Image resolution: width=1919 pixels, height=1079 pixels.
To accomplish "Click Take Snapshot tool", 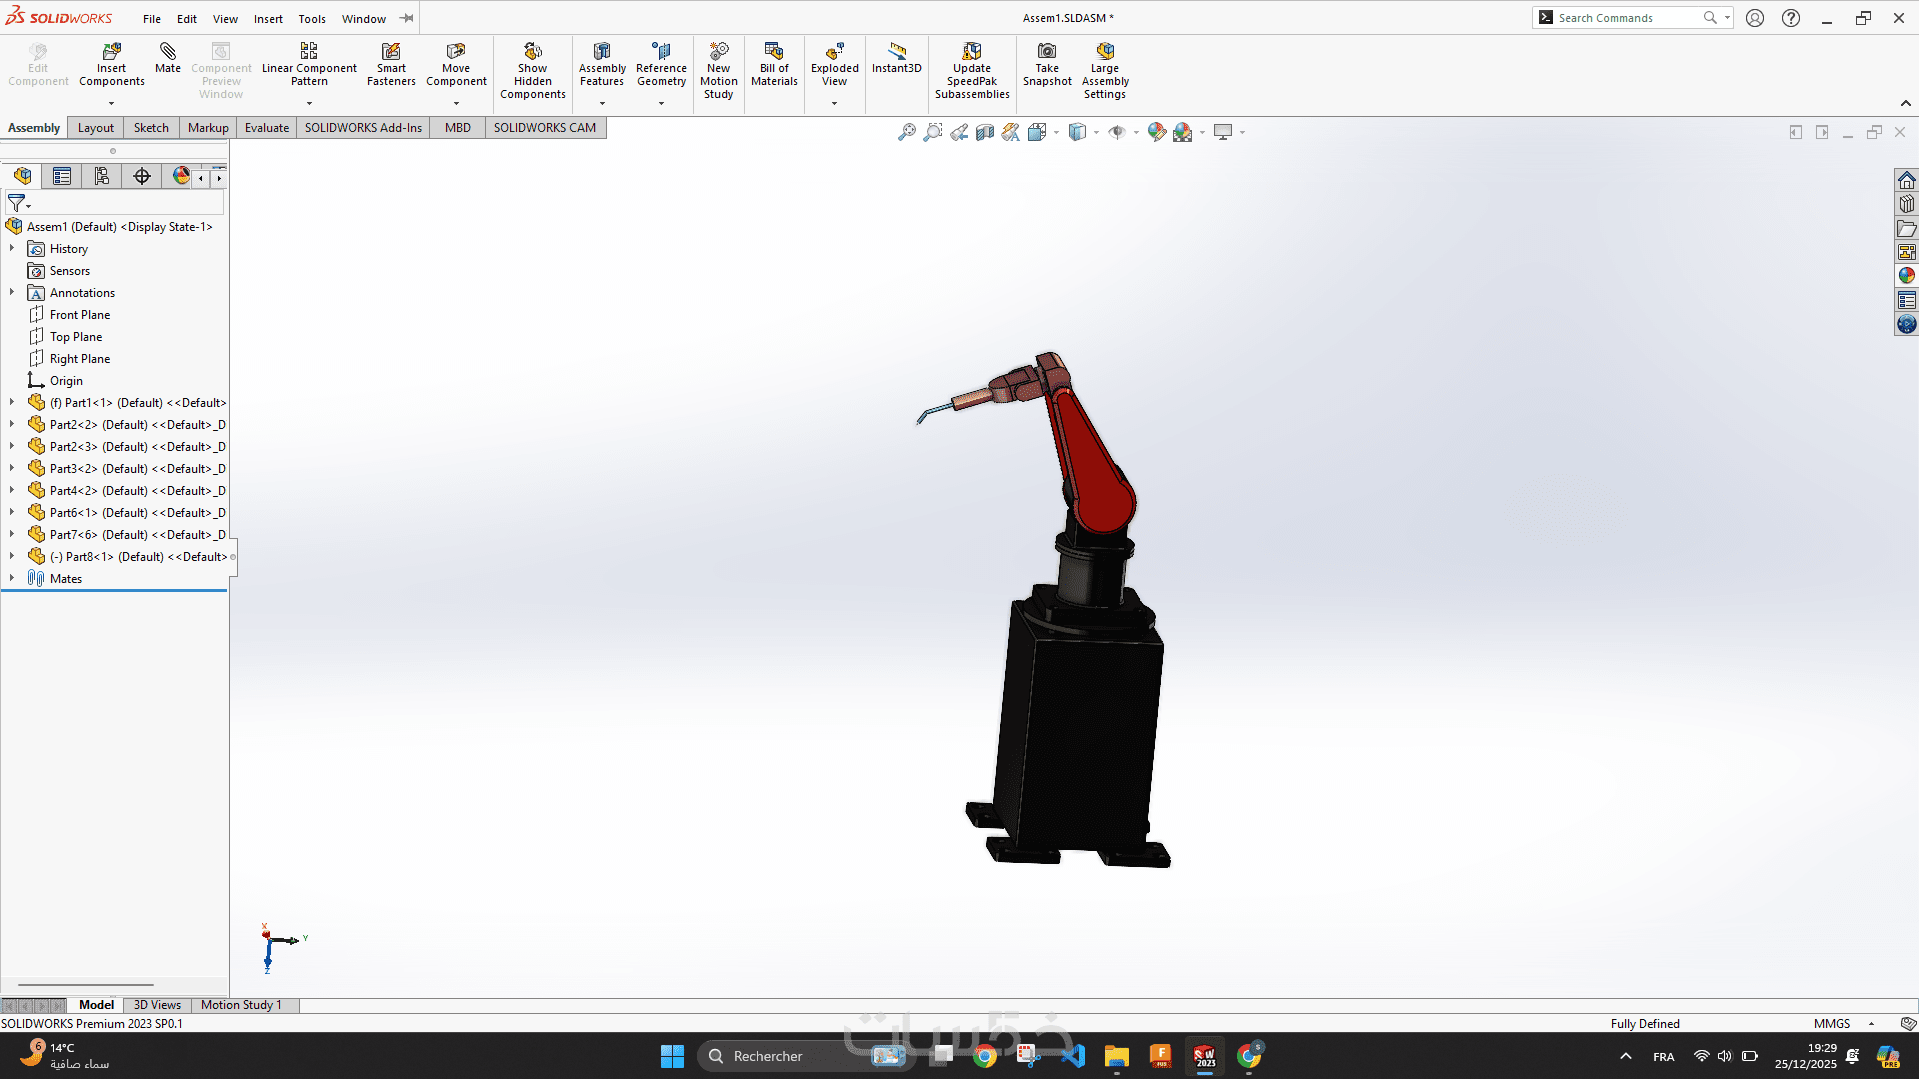I will point(1047,65).
